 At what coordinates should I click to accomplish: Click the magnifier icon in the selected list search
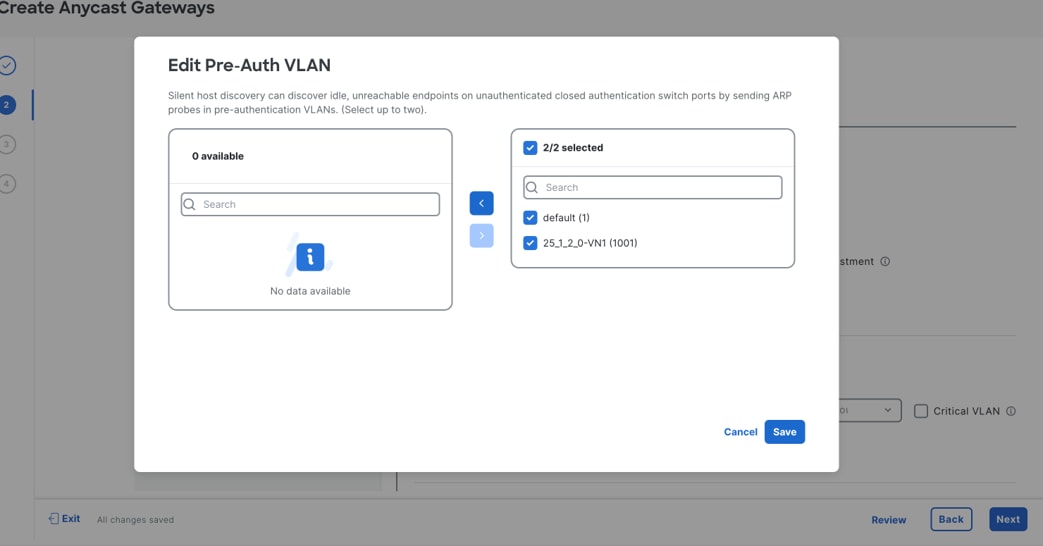[532, 188]
